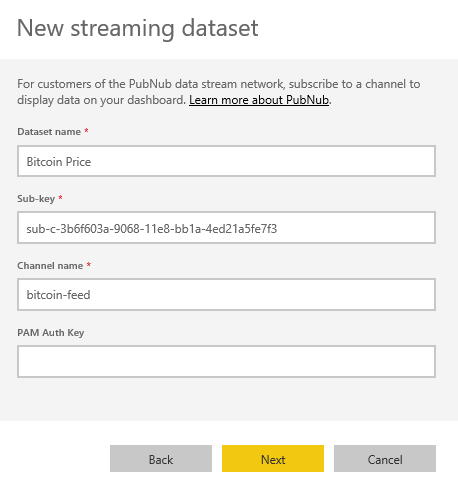Select the Channel name input field
The image size is (458, 500).
point(226,295)
